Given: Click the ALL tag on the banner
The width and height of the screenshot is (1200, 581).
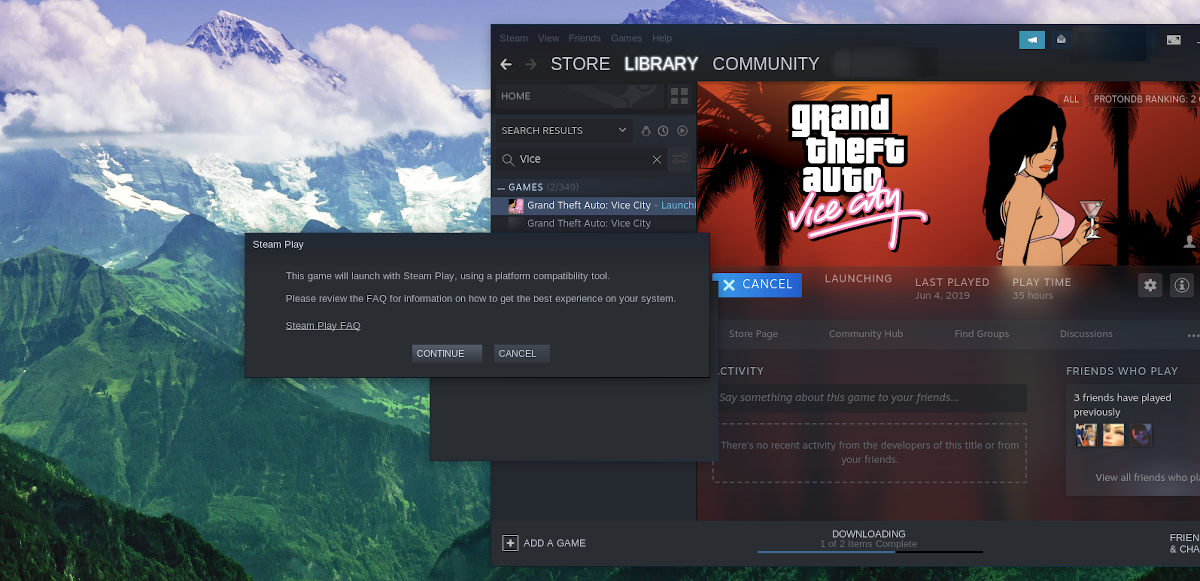Looking at the screenshot, I should coord(1071,99).
